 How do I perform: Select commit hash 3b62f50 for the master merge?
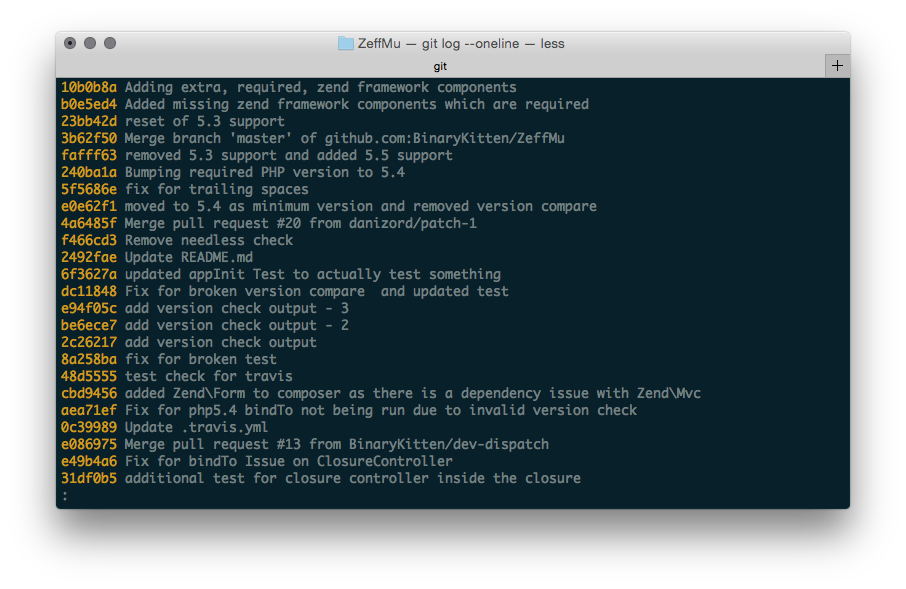(x=88, y=138)
